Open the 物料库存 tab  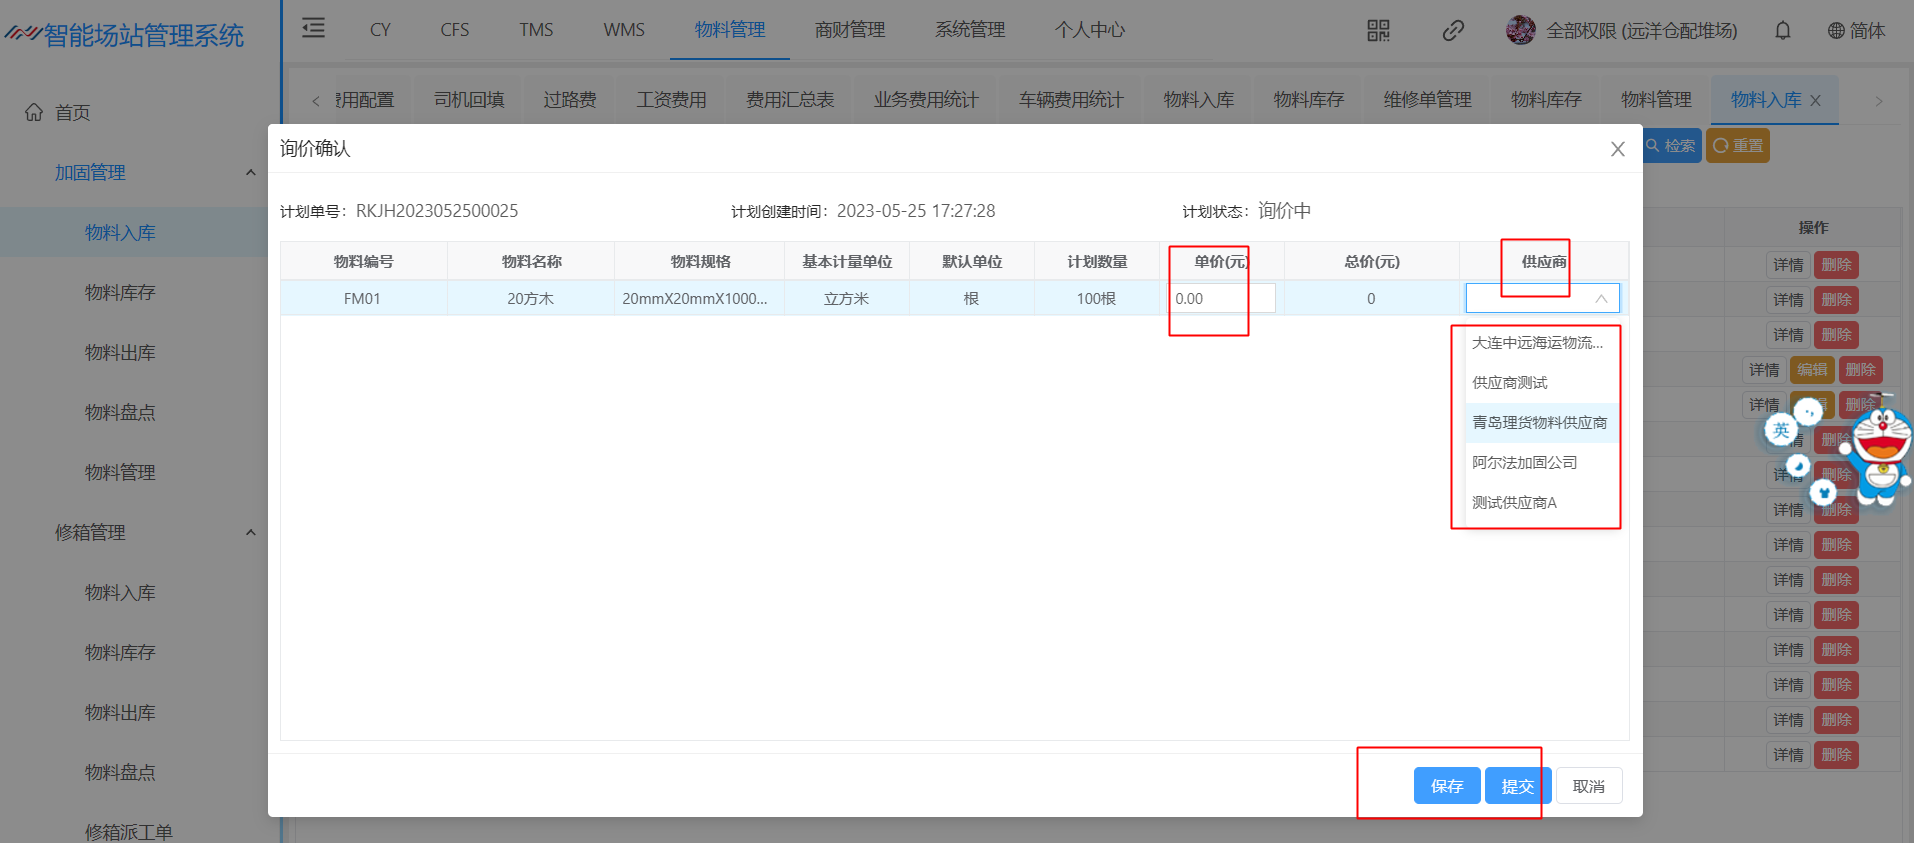(1308, 100)
